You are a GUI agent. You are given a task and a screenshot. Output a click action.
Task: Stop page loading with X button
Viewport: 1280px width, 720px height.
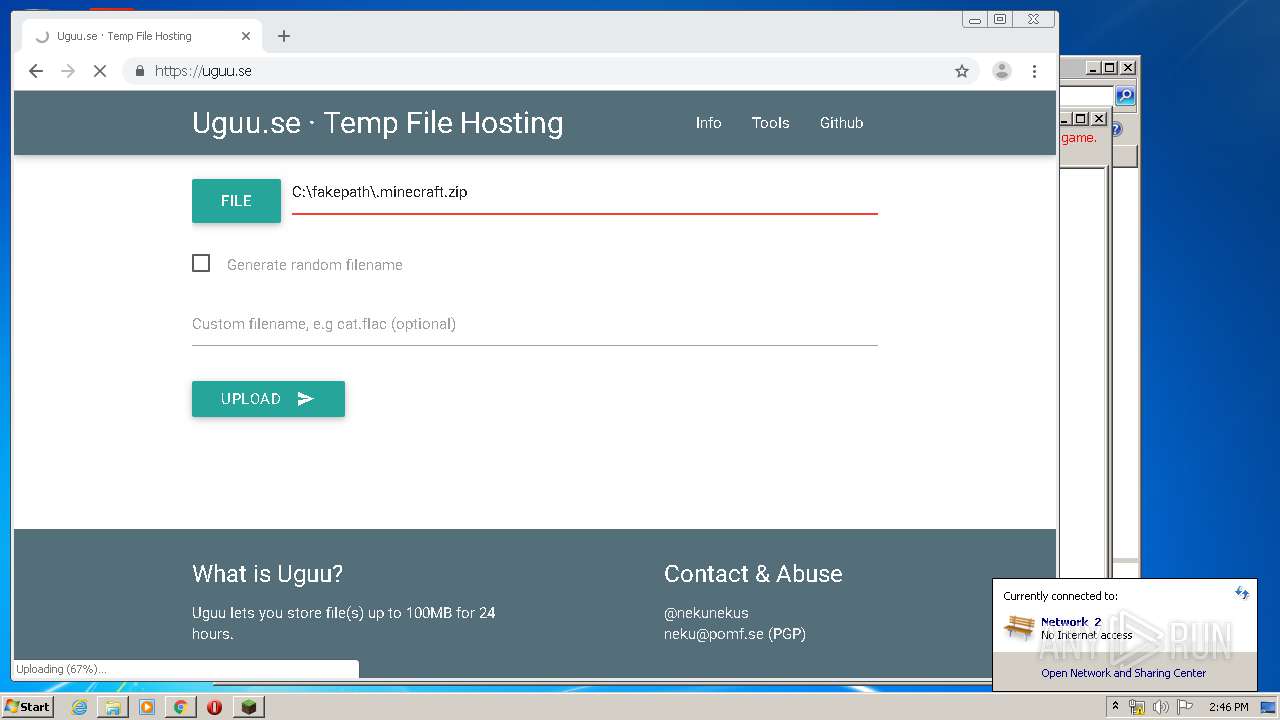(100, 71)
